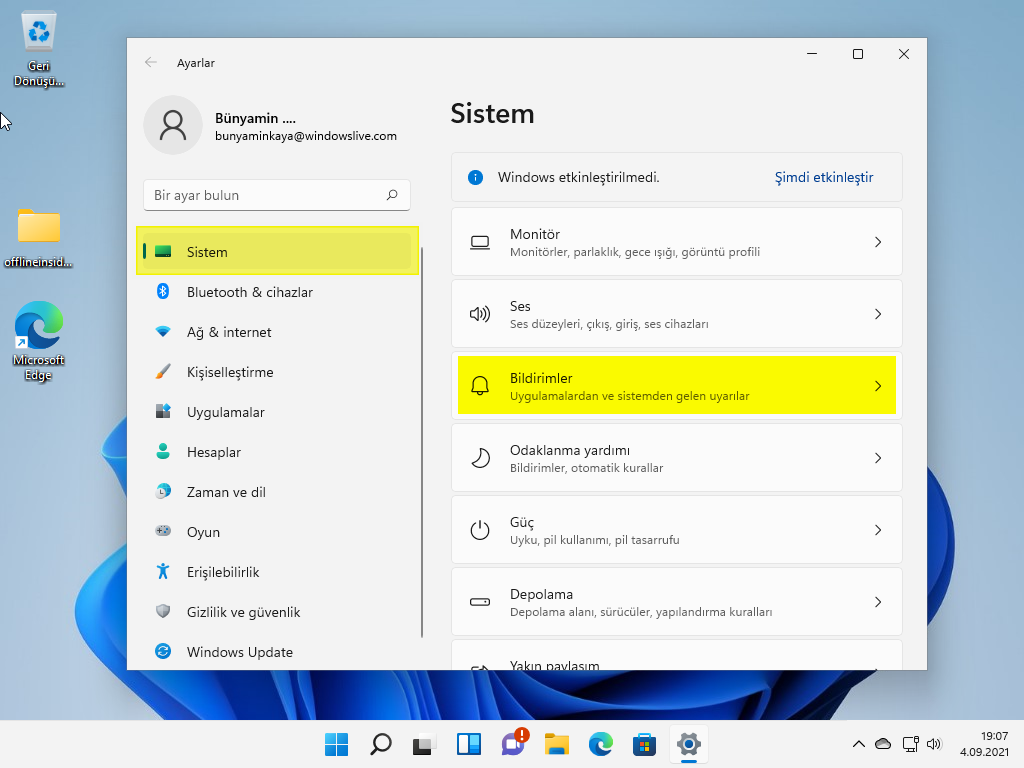
Task: Expand the Monitör settings chevron
Action: (x=878, y=241)
